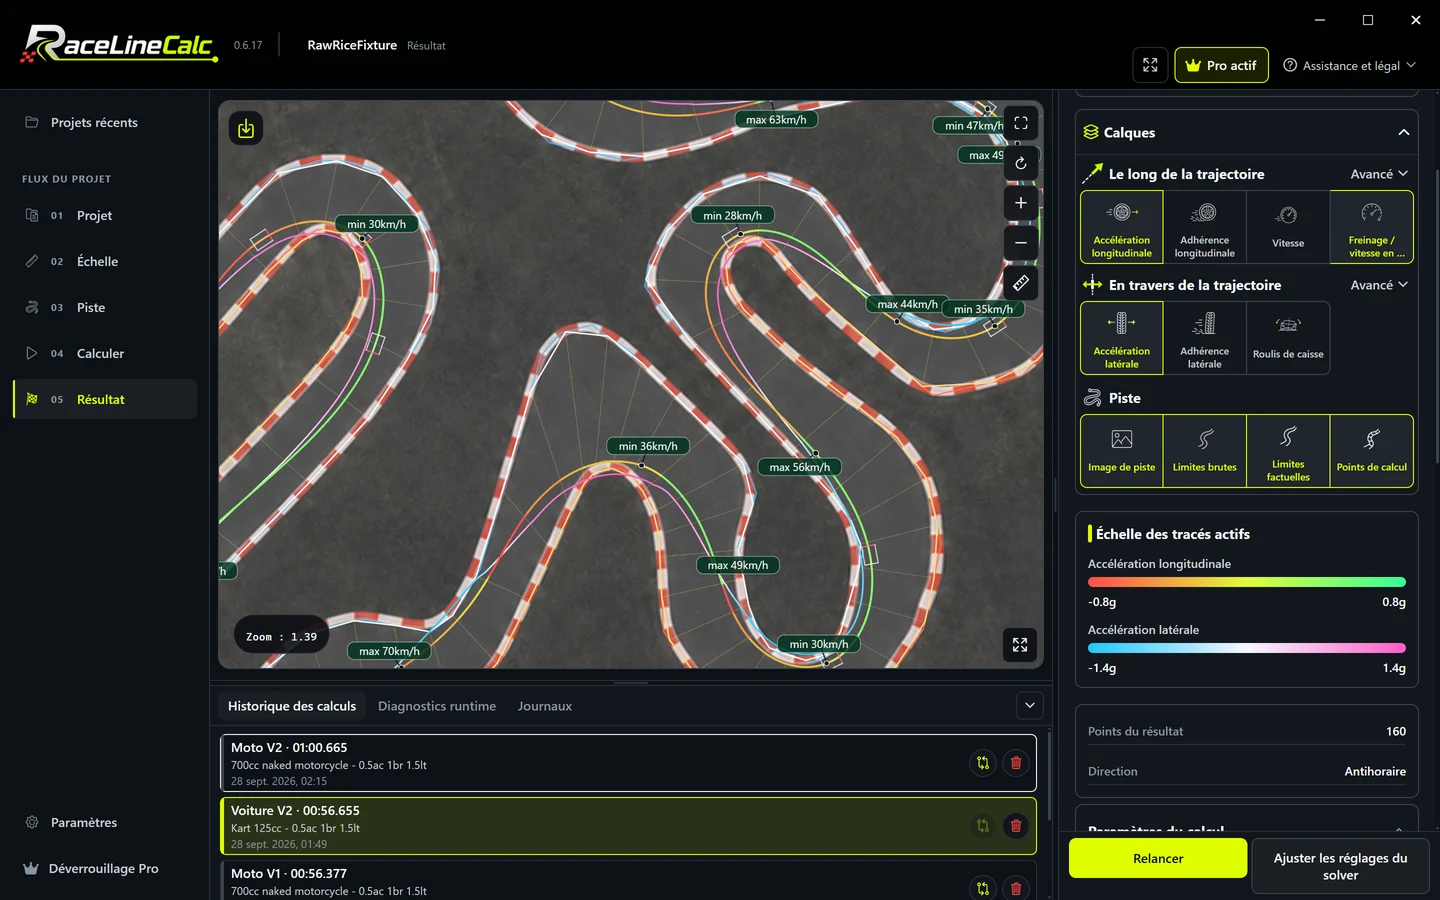Click Ajuster les réglages du solver
This screenshot has height=900, width=1440.
[x=1340, y=866]
